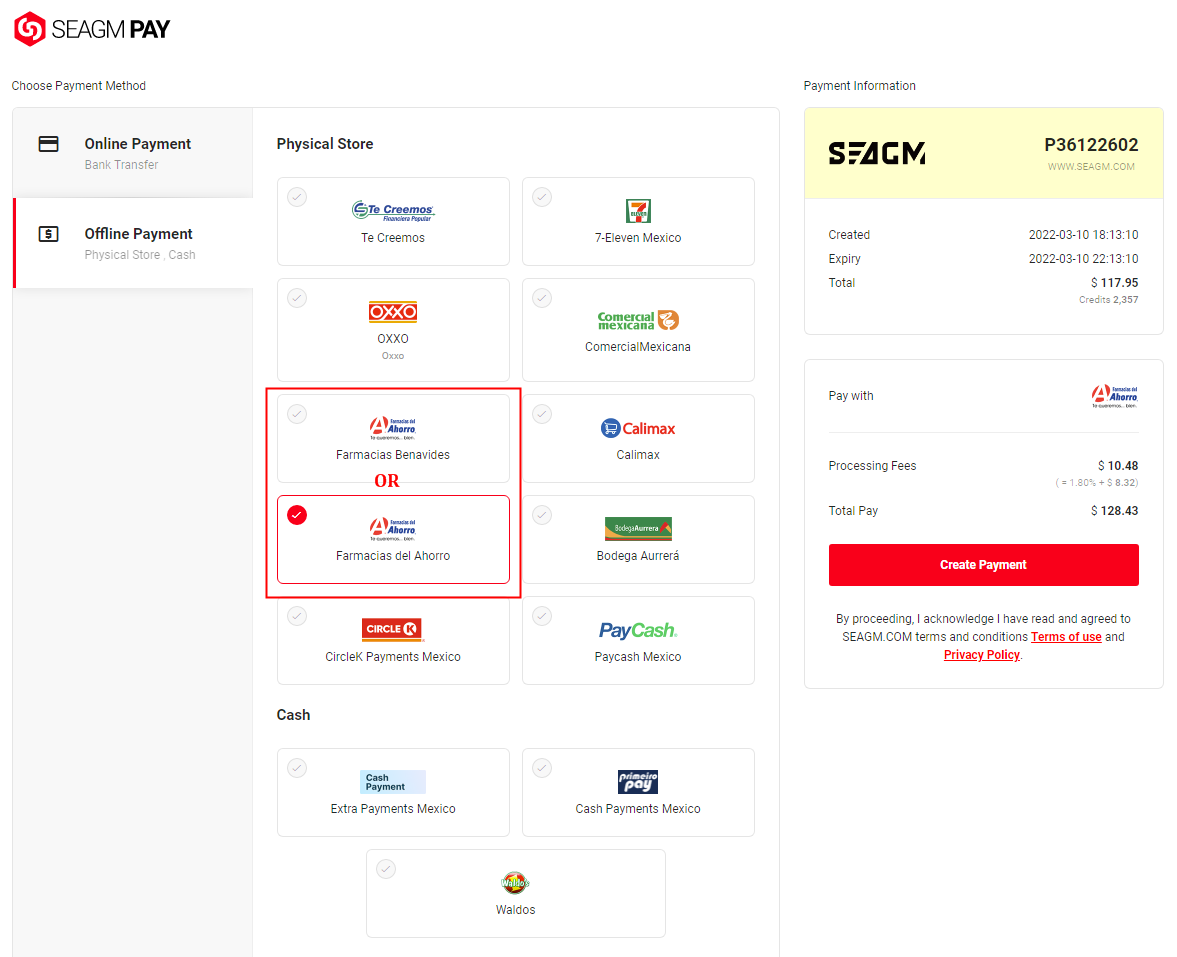Switch to the Offline Payment tab
Screen dimensions: 1177x957
coord(133,243)
